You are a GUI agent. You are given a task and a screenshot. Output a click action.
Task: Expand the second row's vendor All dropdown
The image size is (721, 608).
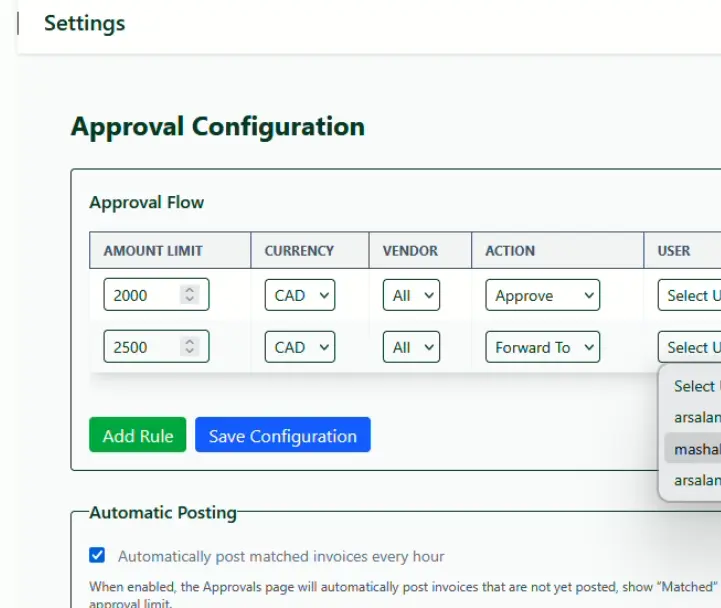click(411, 347)
